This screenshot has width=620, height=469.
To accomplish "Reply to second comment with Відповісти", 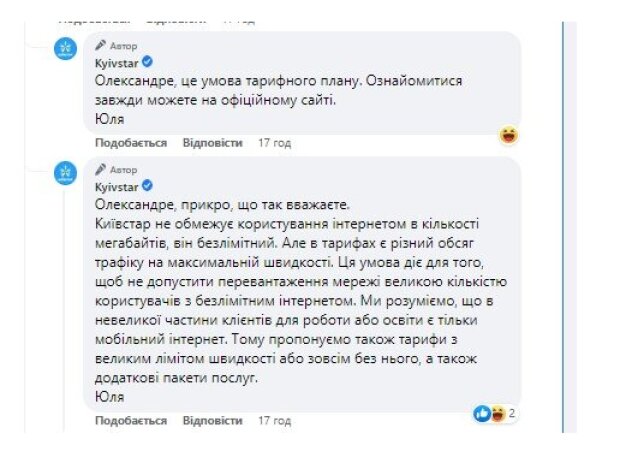I will (x=212, y=421).
